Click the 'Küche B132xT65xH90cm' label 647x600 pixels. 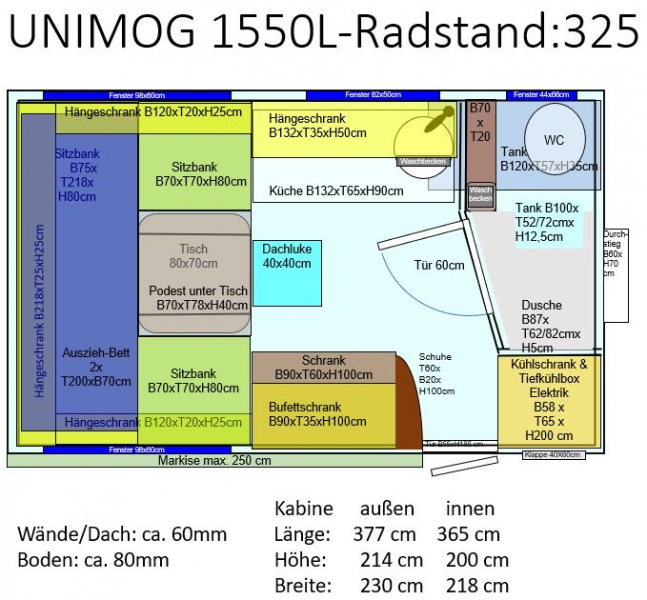pos(336,191)
